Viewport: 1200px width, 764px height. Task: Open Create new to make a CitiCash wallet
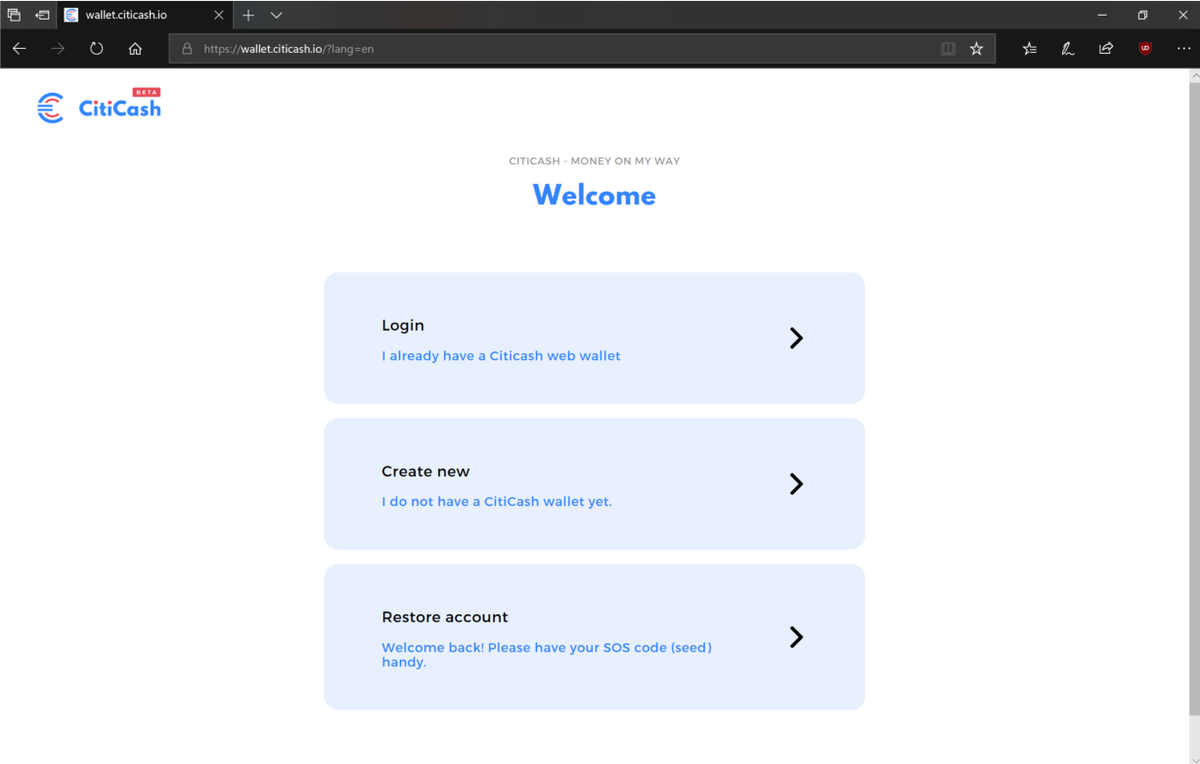(594, 484)
